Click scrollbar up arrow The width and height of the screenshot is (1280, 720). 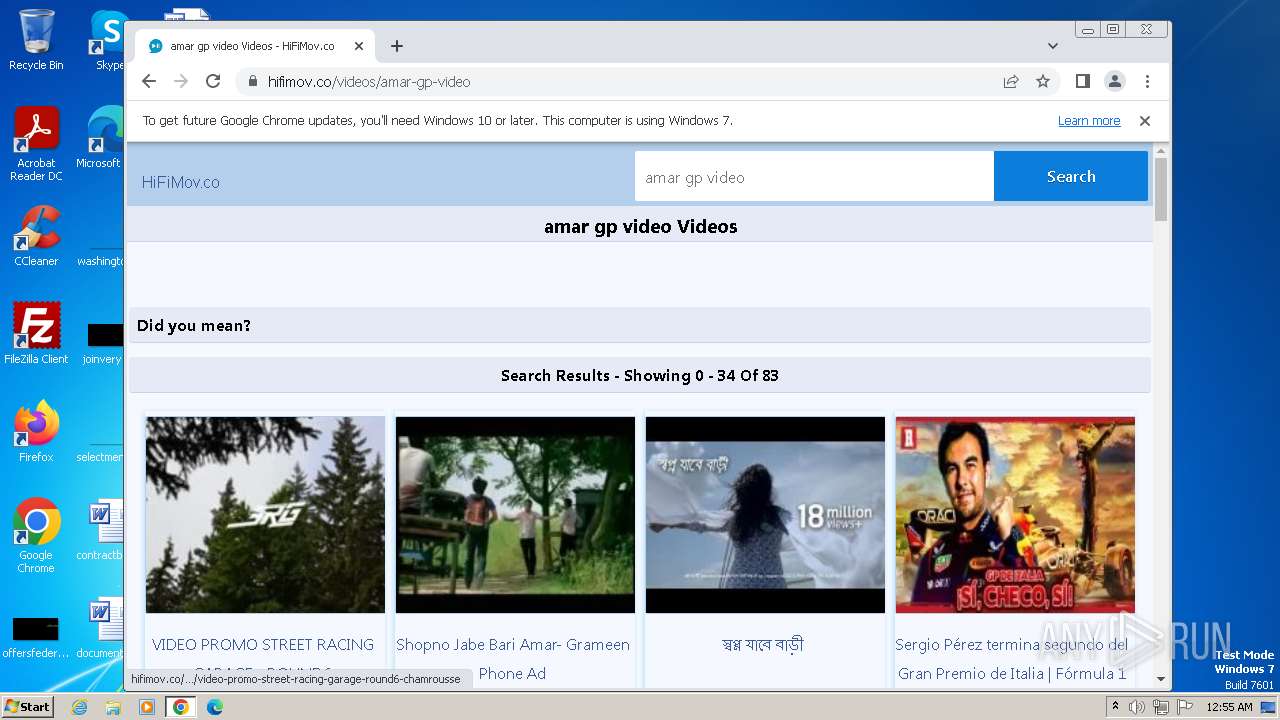[1161, 151]
